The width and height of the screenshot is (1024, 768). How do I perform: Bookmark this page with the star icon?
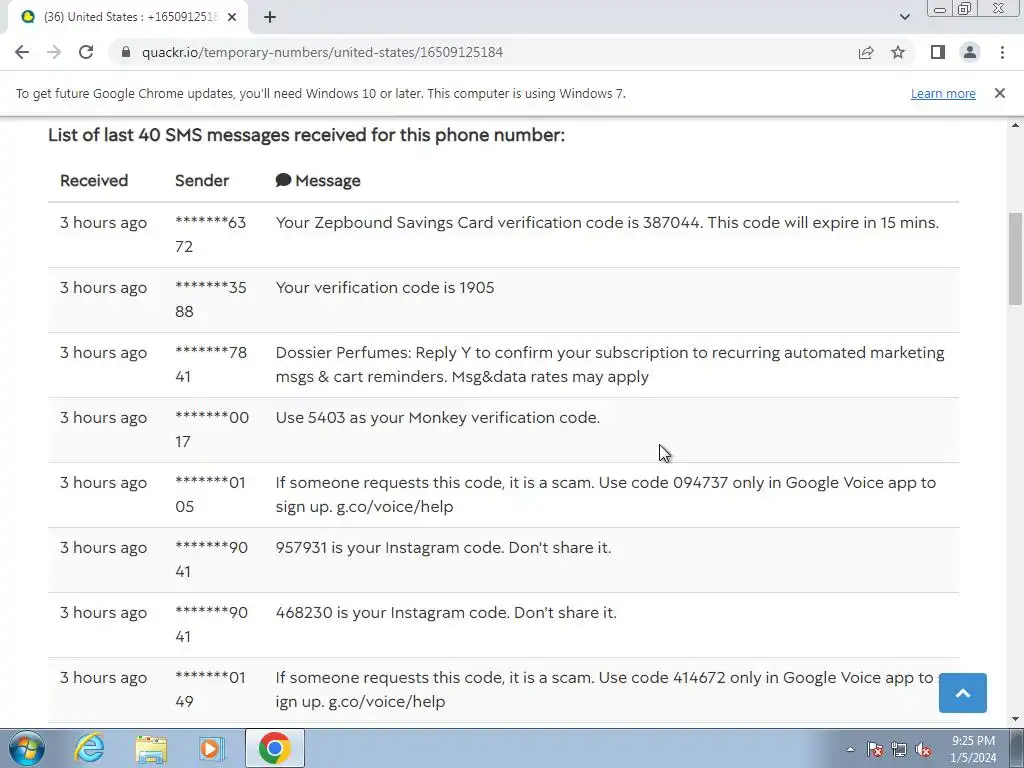[898, 52]
